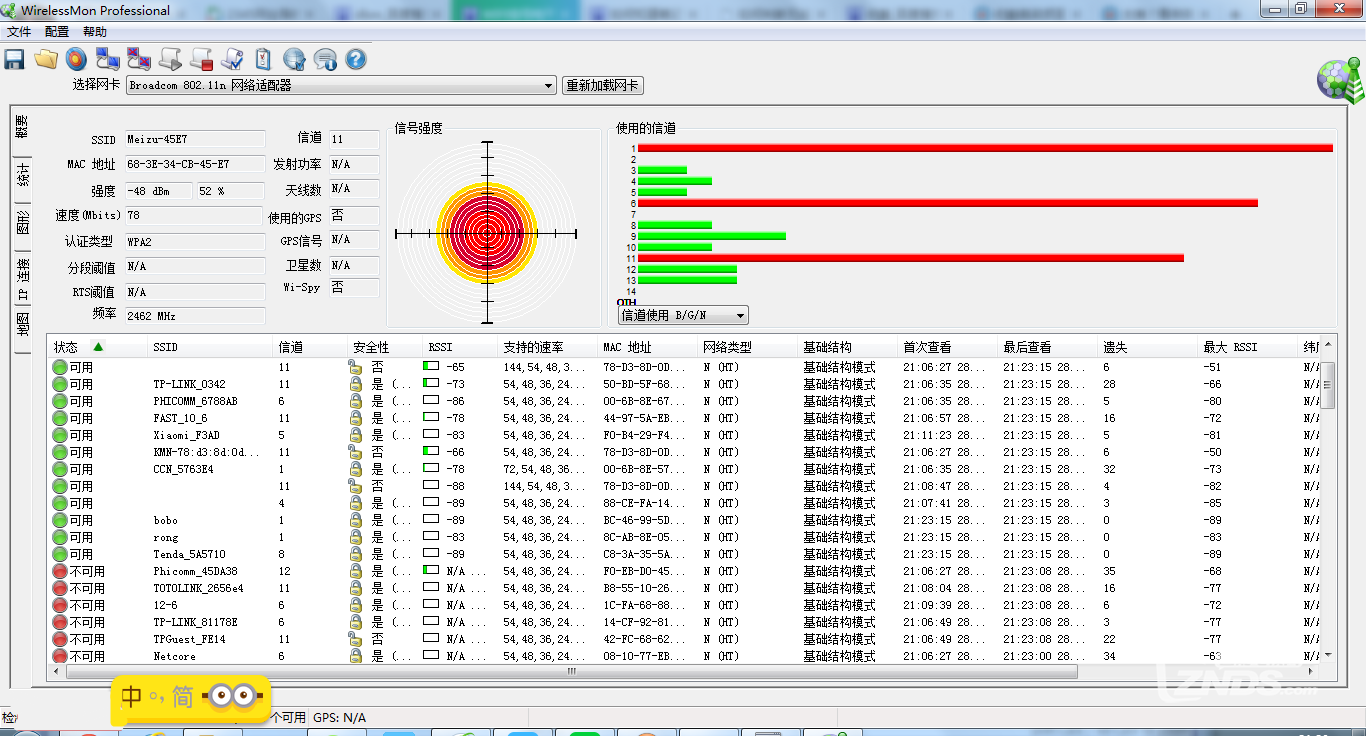Screen dimensions: 1366x736
Task: Open the 配置 menu
Action: tap(57, 32)
